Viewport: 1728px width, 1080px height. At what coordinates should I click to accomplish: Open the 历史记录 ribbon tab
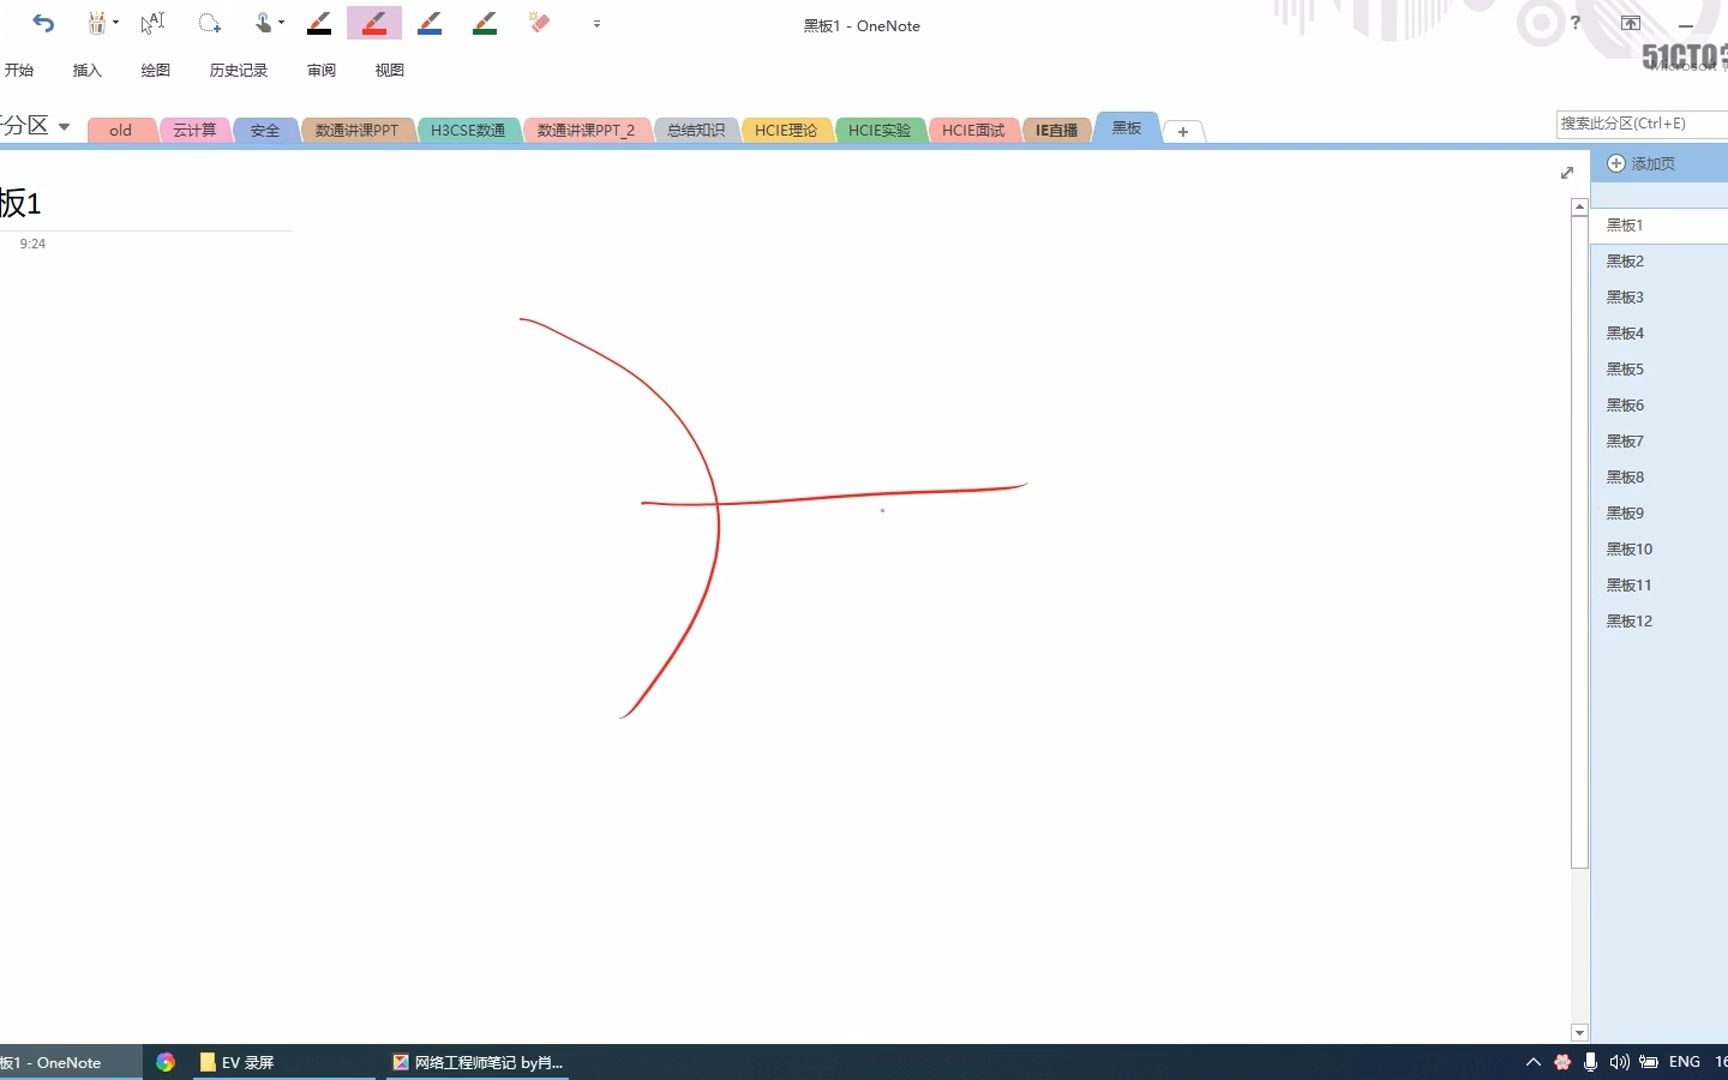pyautogui.click(x=238, y=70)
